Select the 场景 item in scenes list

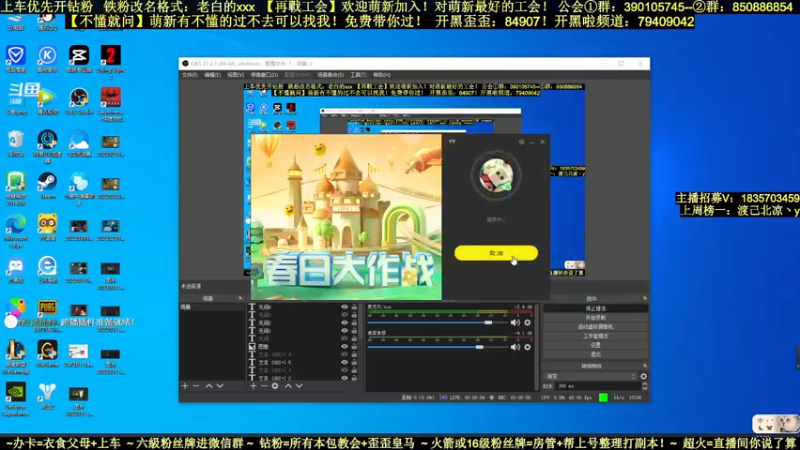tap(212, 307)
